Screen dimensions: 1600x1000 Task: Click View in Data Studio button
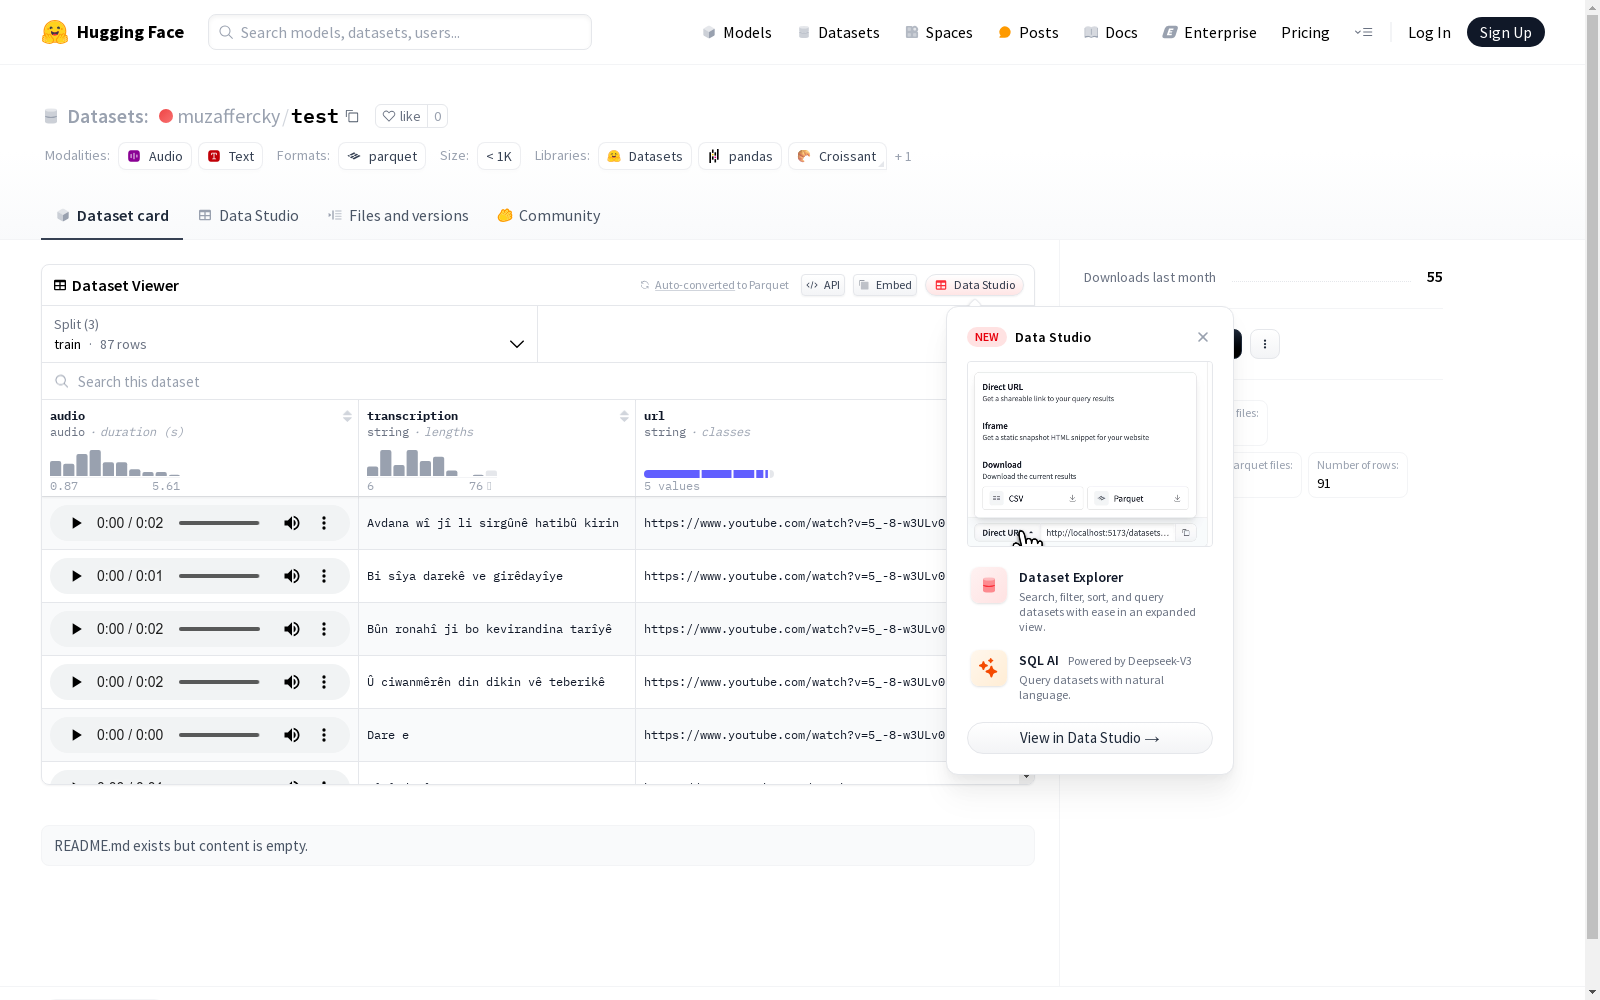point(1090,738)
